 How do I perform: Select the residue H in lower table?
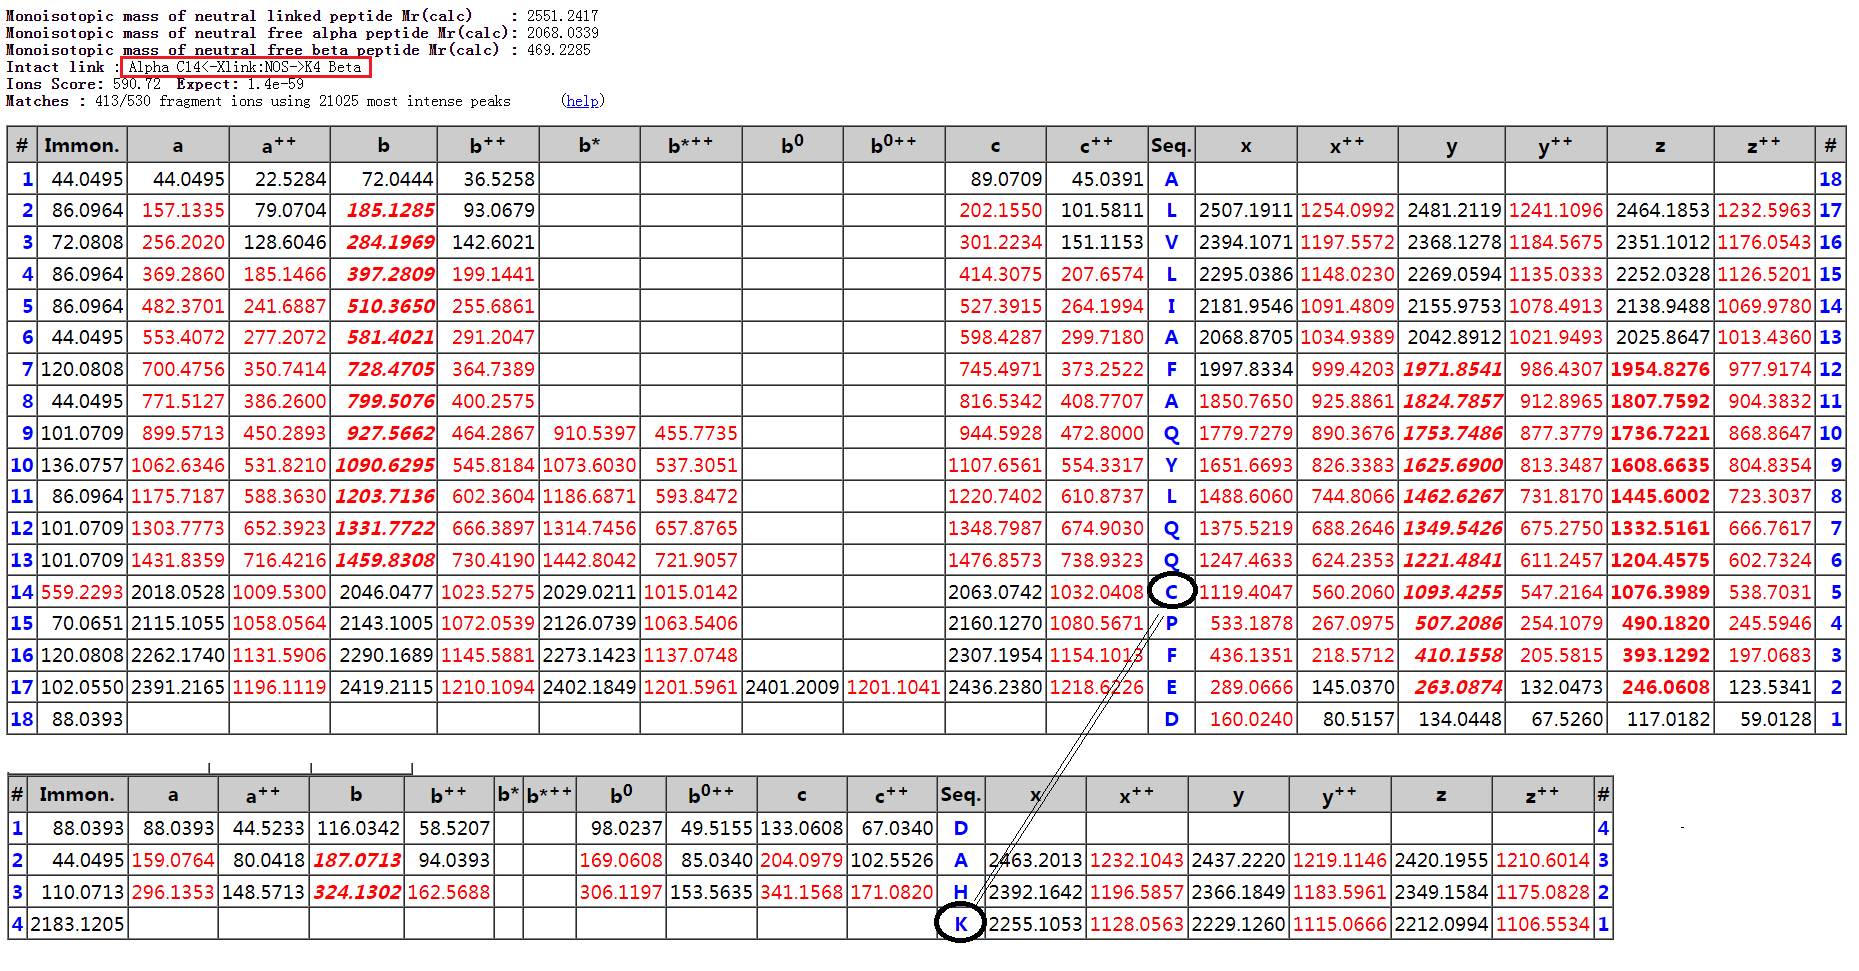(x=960, y=892)
